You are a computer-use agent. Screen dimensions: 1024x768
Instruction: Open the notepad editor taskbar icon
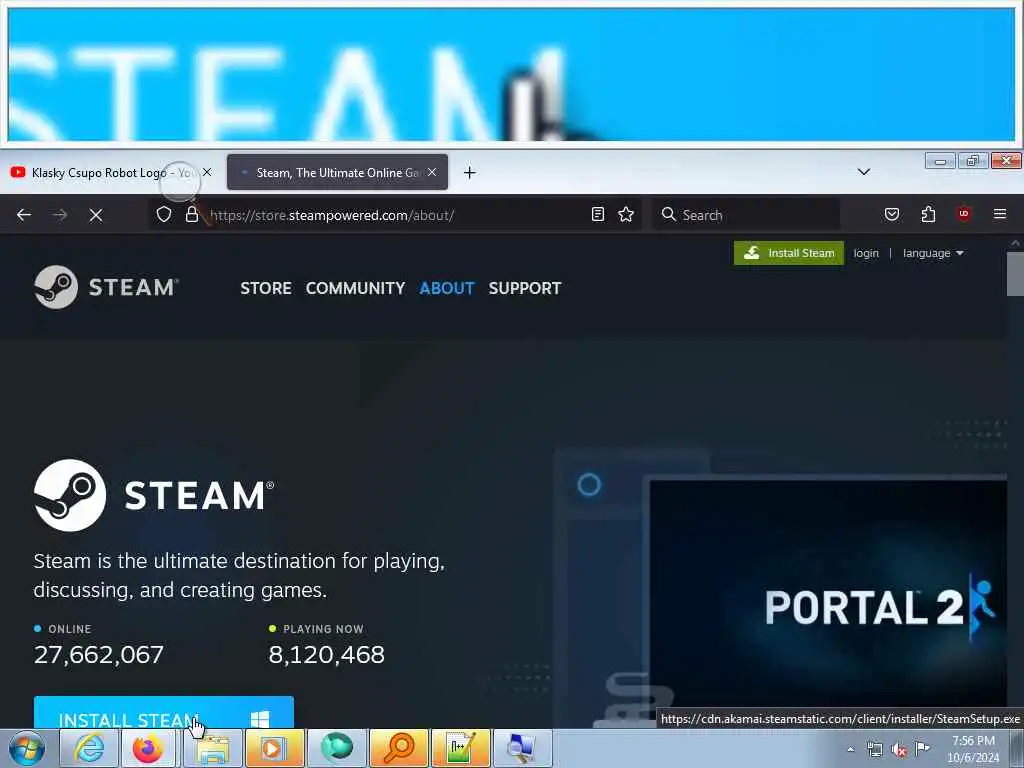[x=460, y=748]
